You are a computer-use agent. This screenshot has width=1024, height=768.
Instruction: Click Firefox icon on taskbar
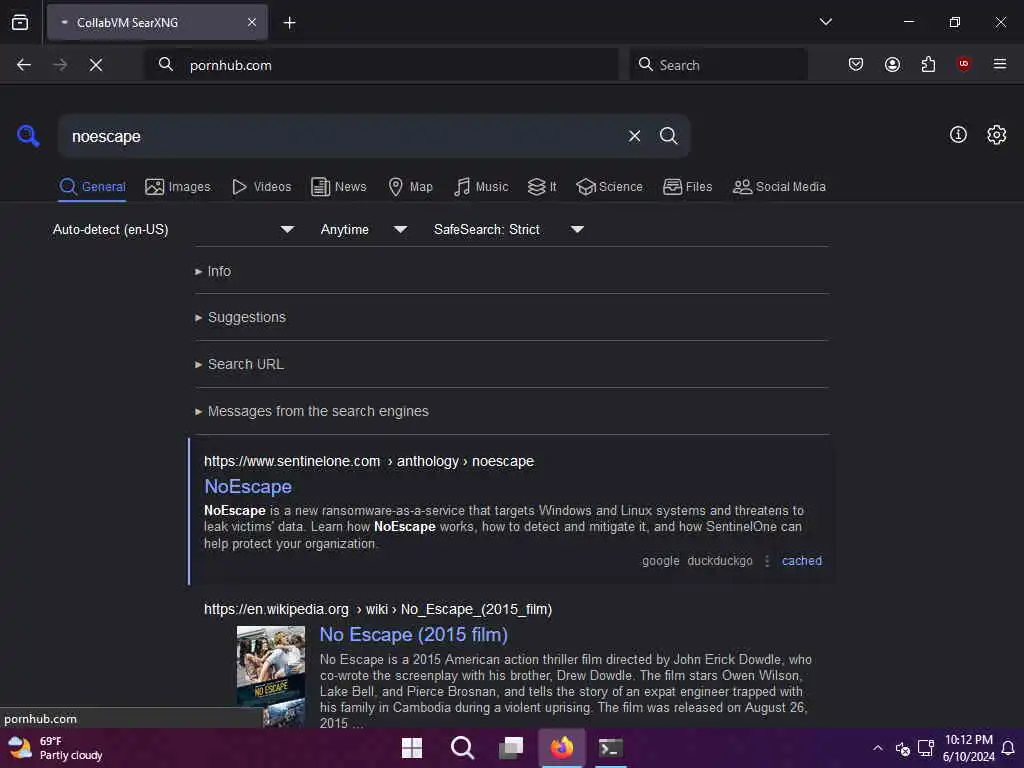tap(562, 748)
